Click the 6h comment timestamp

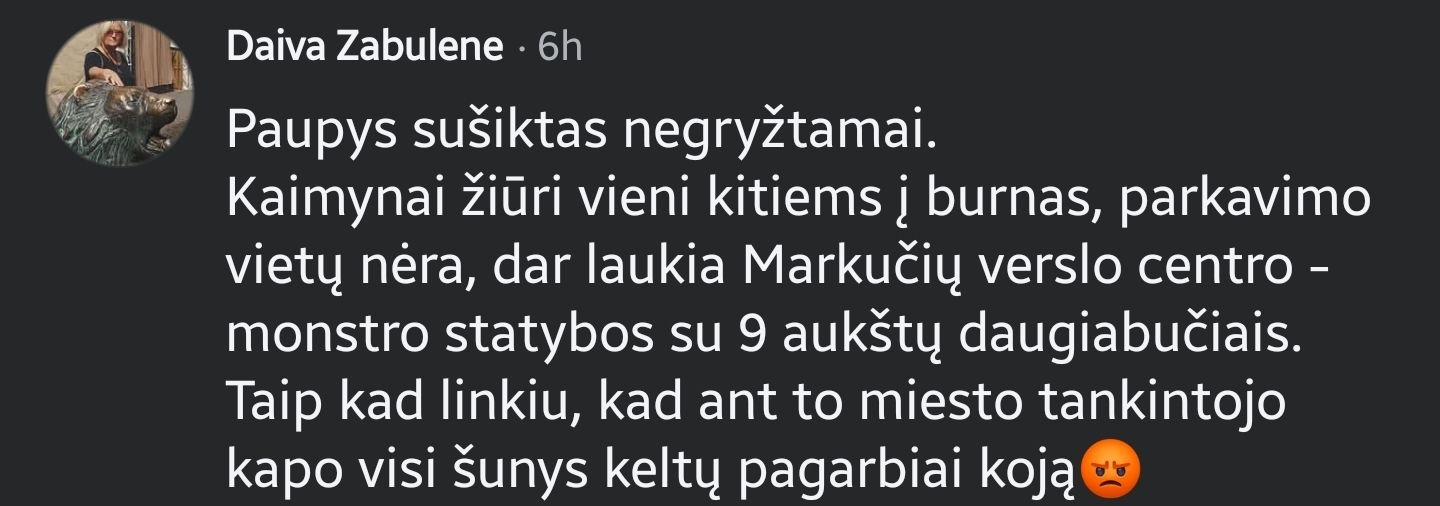(x=560, y=46)
